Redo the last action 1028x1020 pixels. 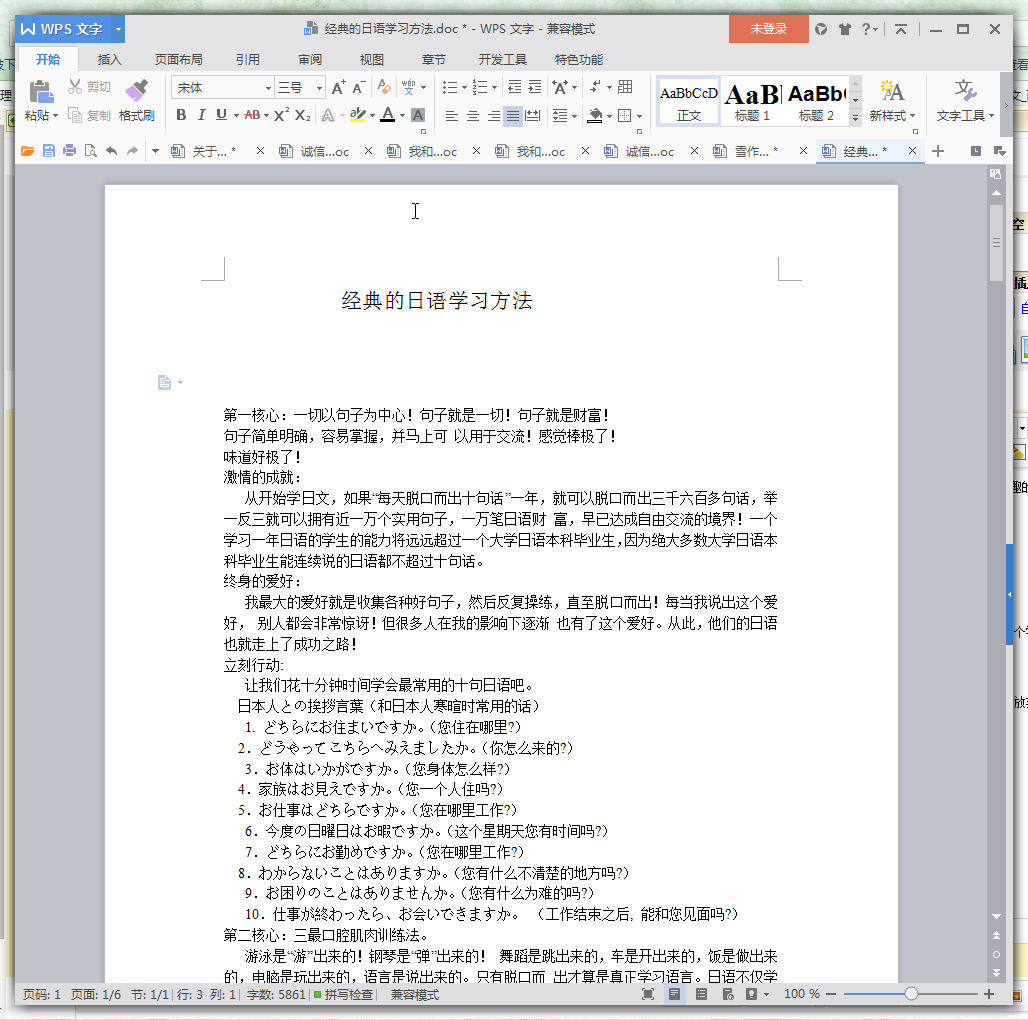(x=132, y=151)
